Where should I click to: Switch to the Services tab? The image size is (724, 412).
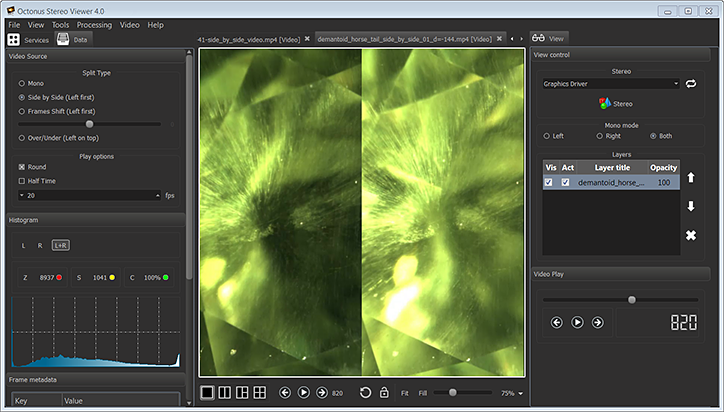coord(28,40)
